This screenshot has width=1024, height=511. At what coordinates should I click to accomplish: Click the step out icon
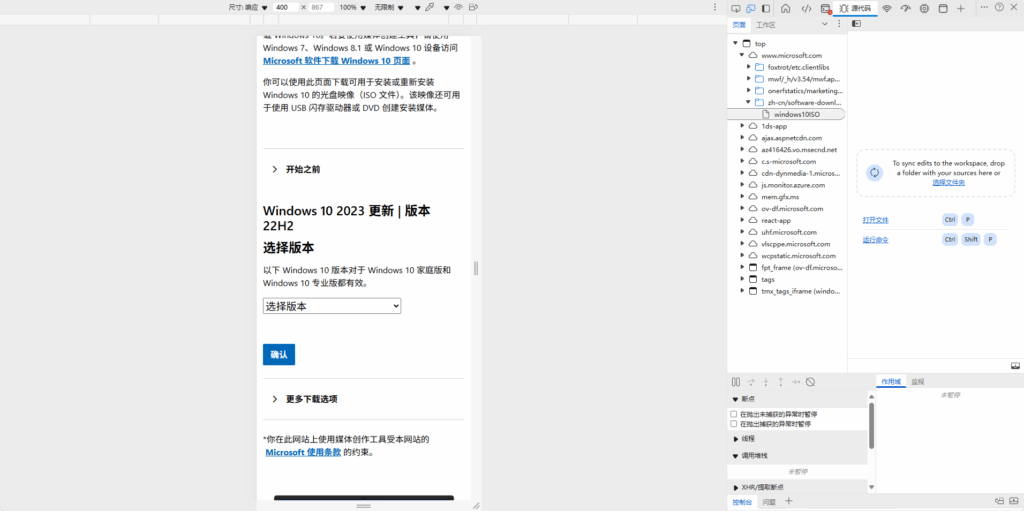[x=780, y=382]
